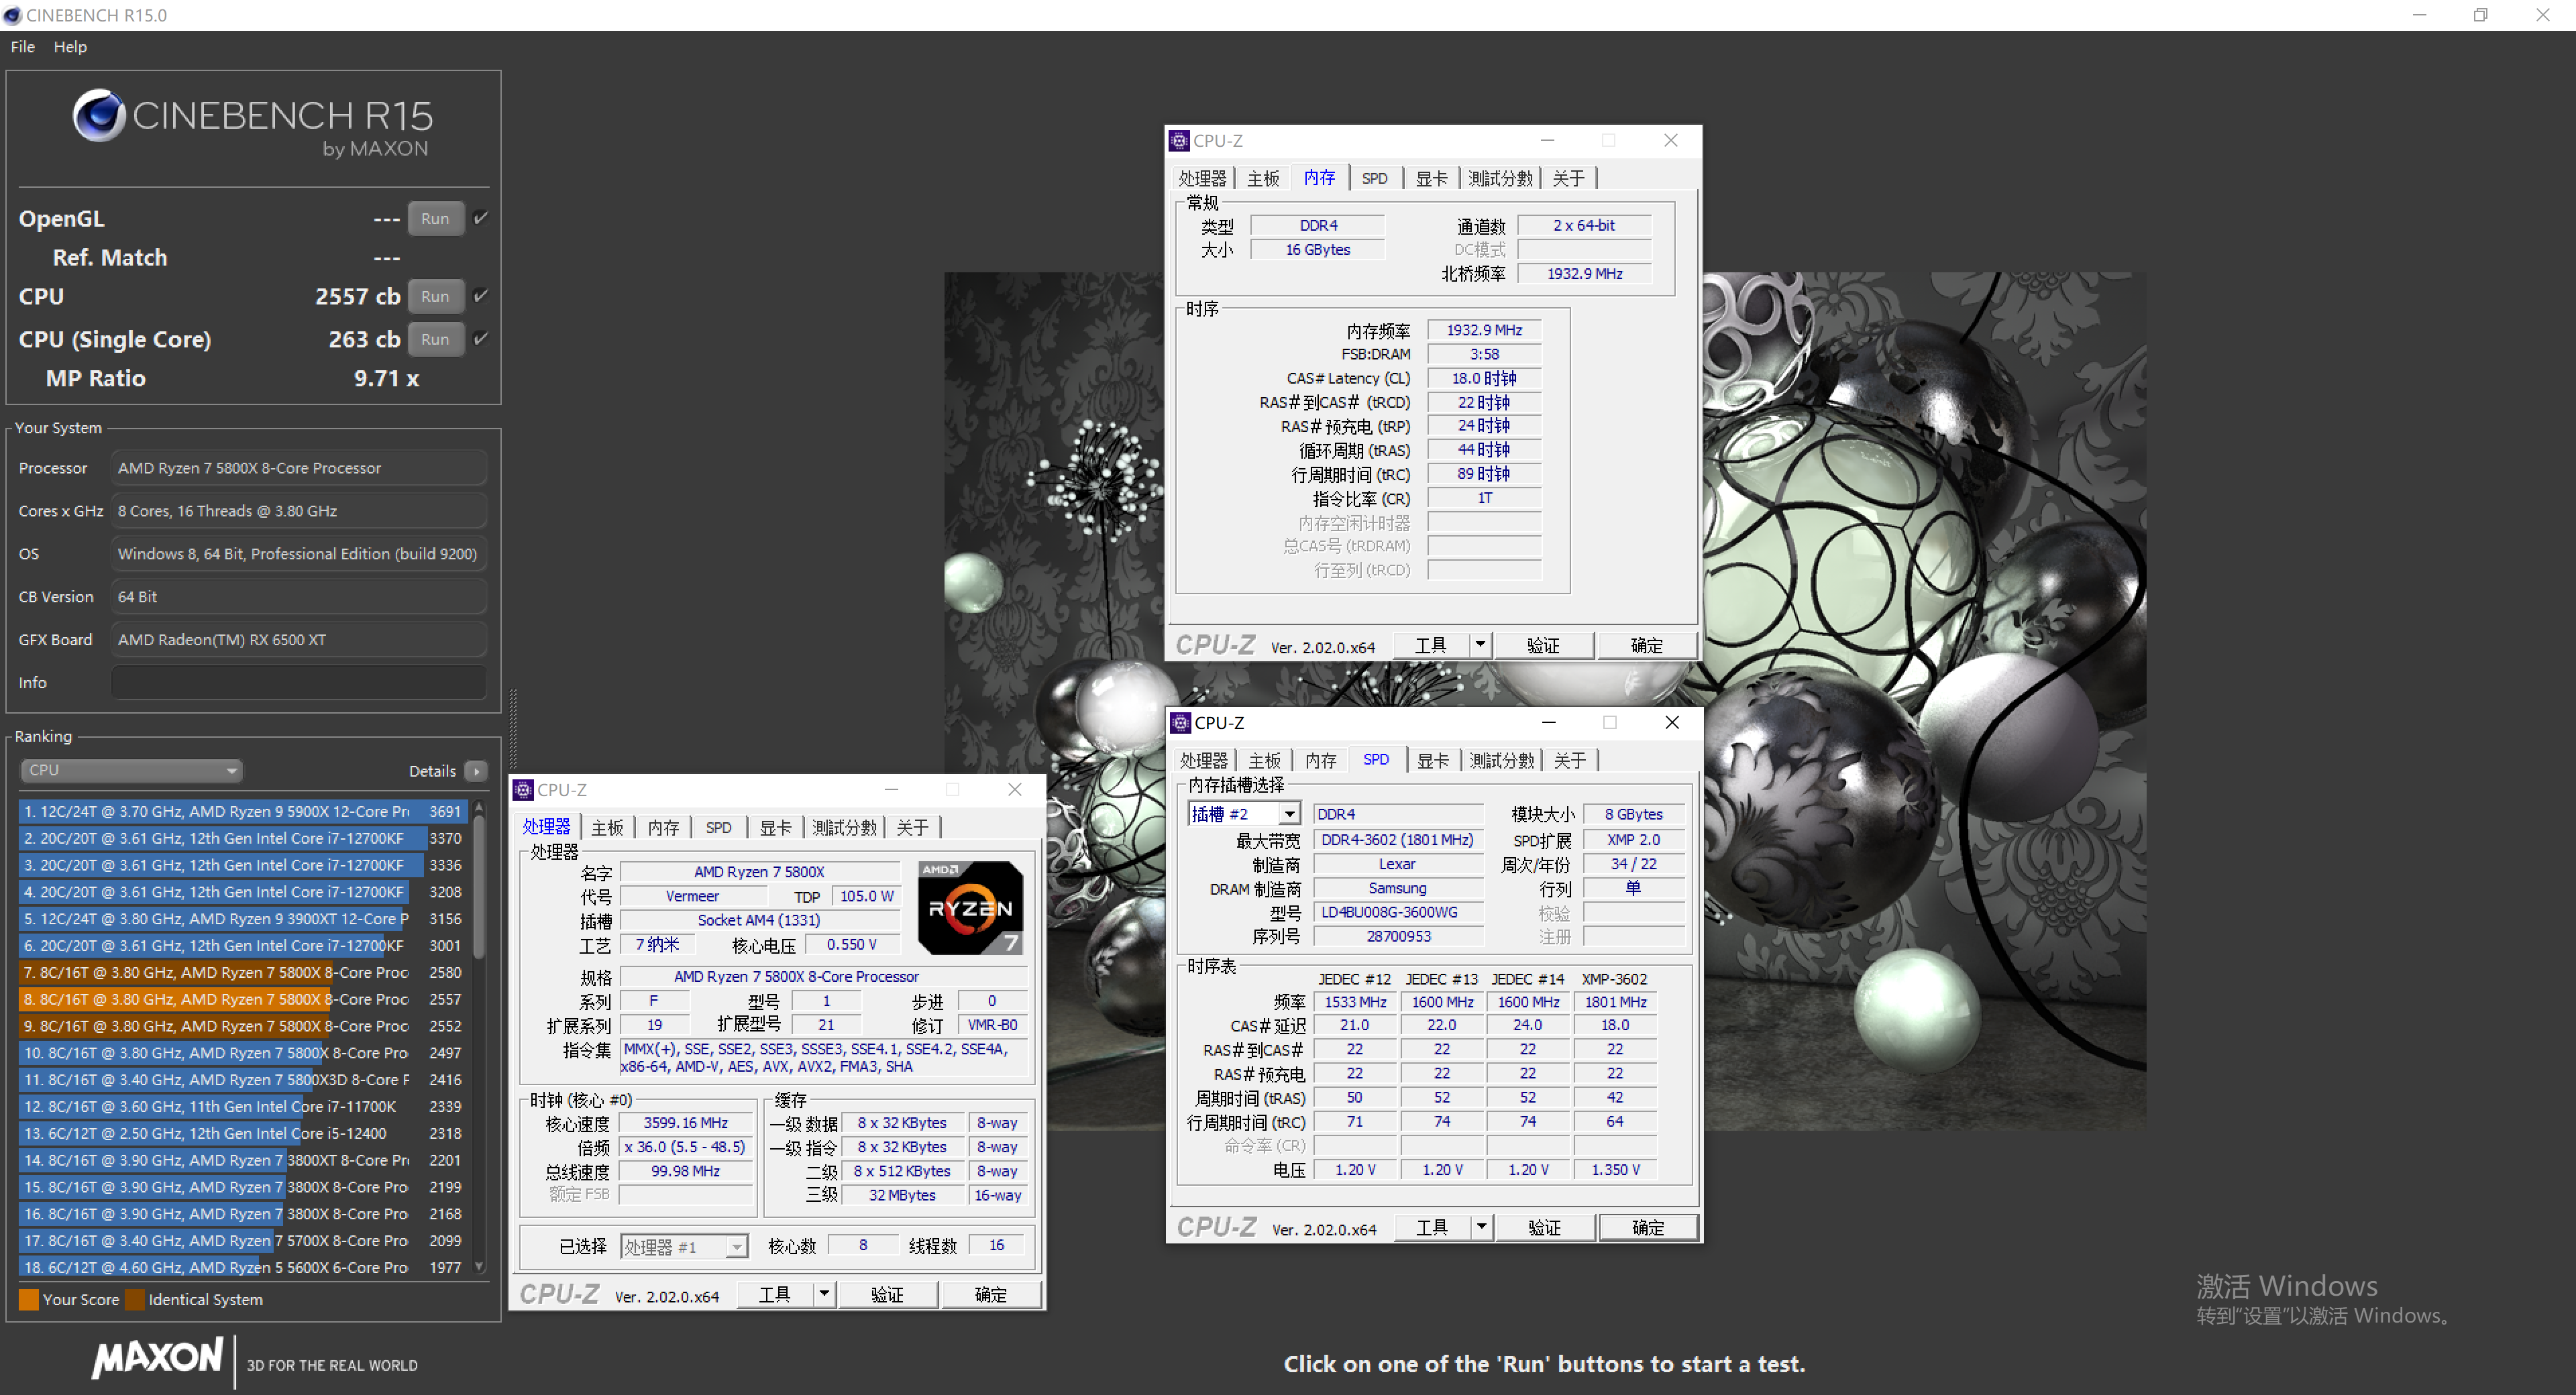Switch to the SPD tab in CPU-Z
This screenshot has width=2576, height=1395.
click(x=718, y=827)
